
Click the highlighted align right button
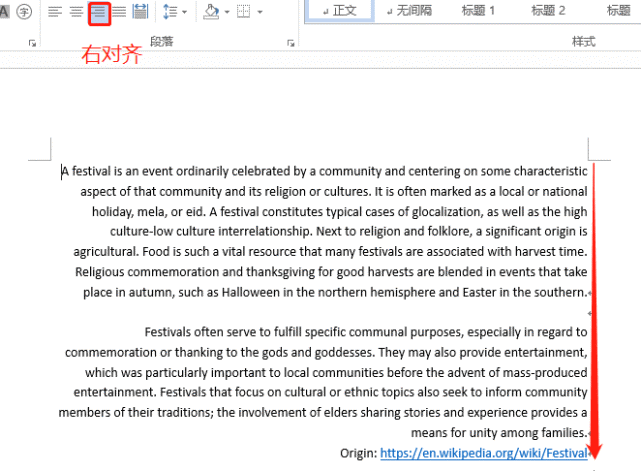(x=99, y=13)
